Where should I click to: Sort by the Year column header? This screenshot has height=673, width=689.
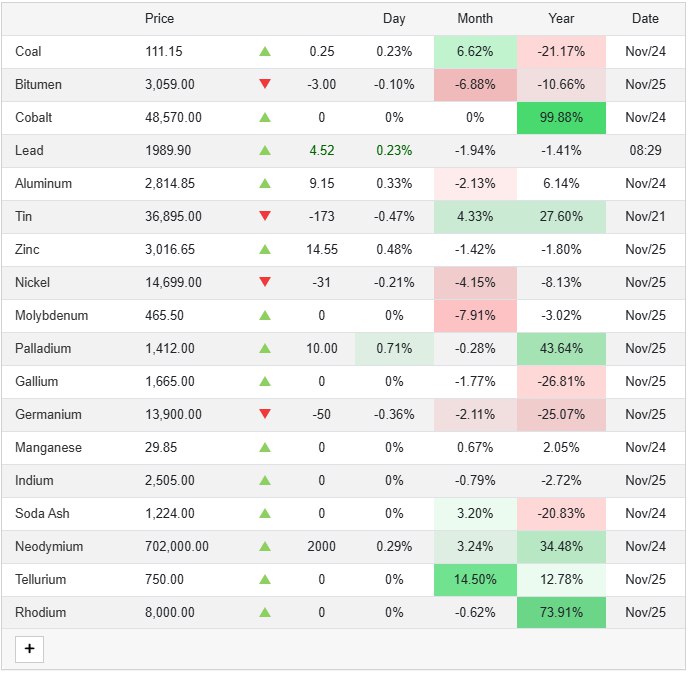click(561, 19)
